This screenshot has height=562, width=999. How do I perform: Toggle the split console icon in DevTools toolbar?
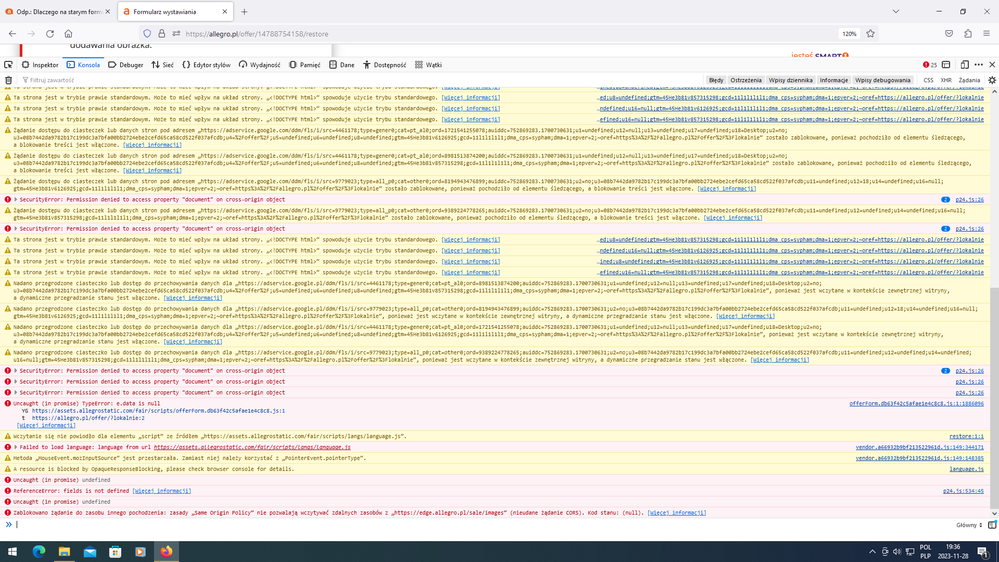coord(946,64)
